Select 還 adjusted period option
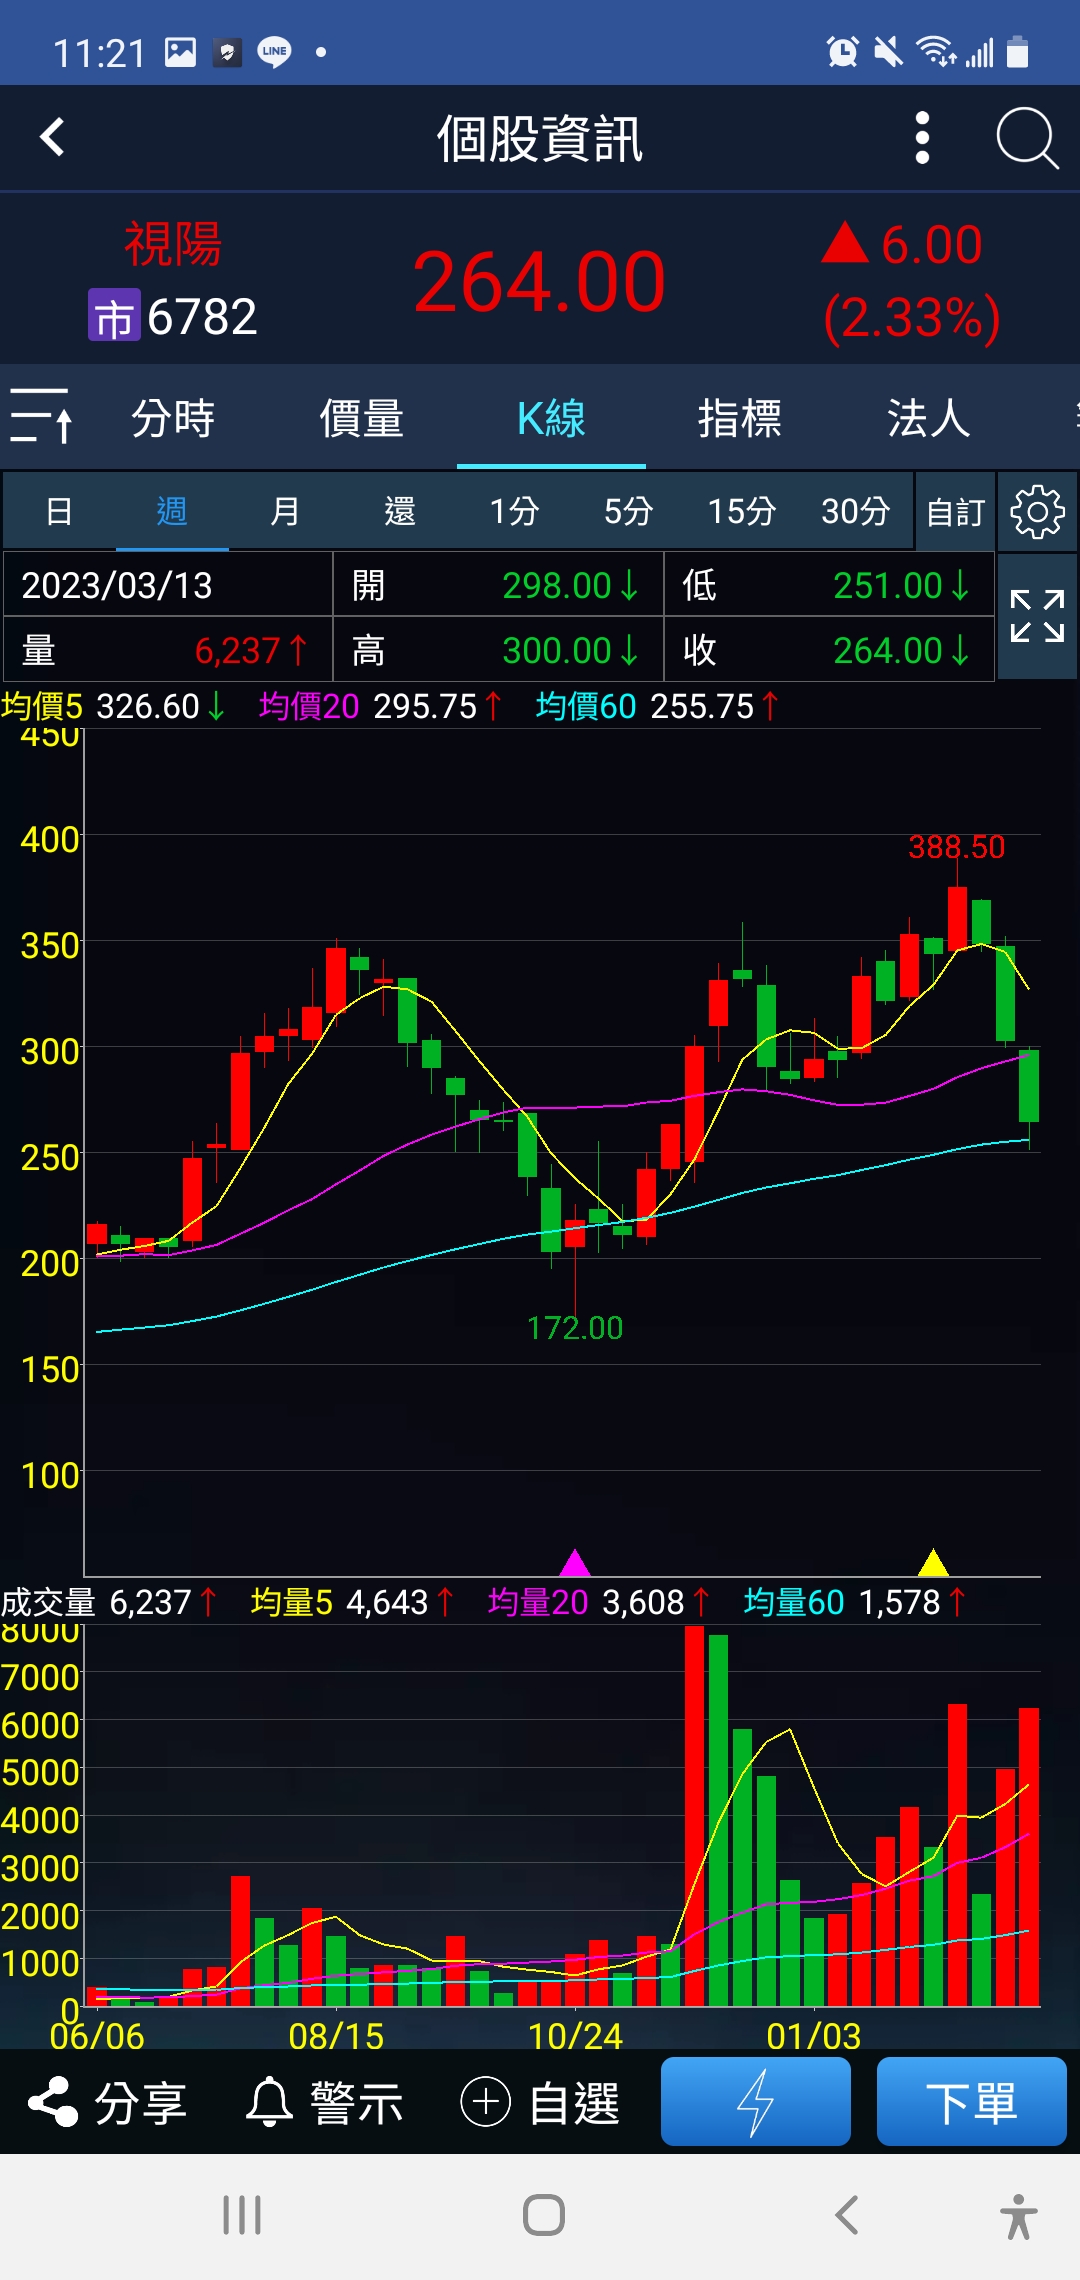Screen dimensions: 1080x2280 [x=400, y=511]
